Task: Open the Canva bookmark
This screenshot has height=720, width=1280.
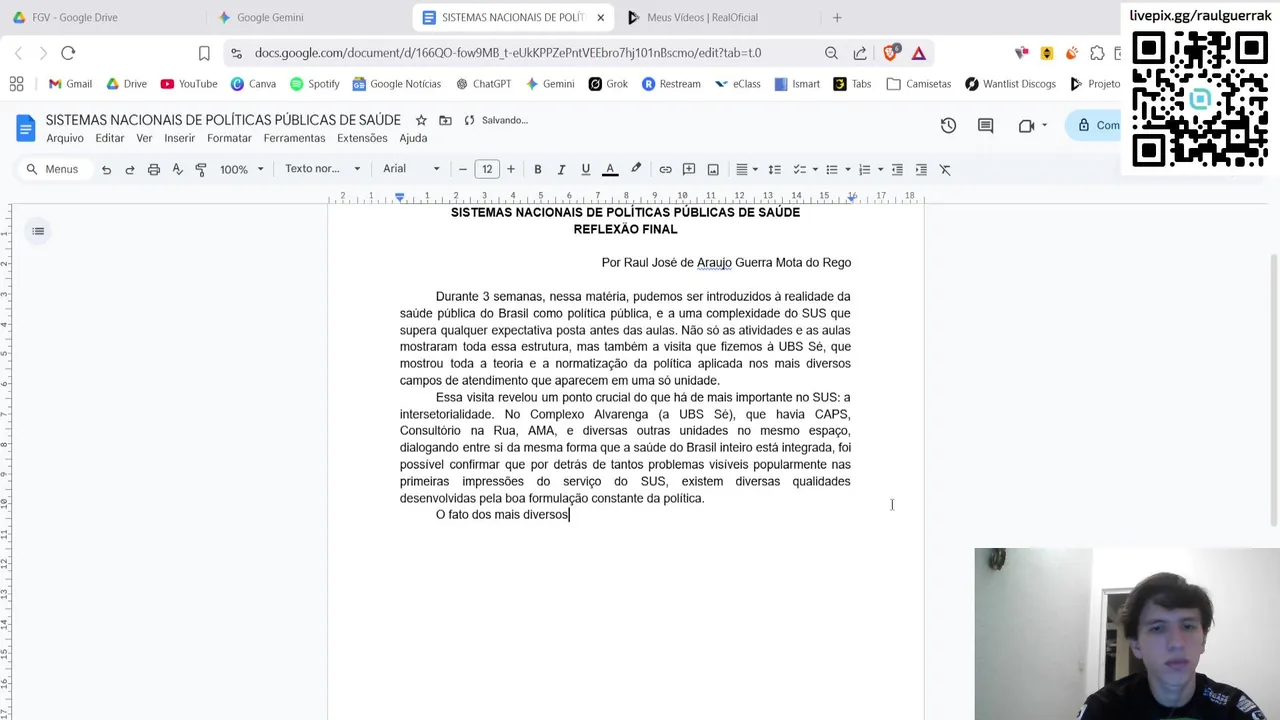Action: point(253,84)
